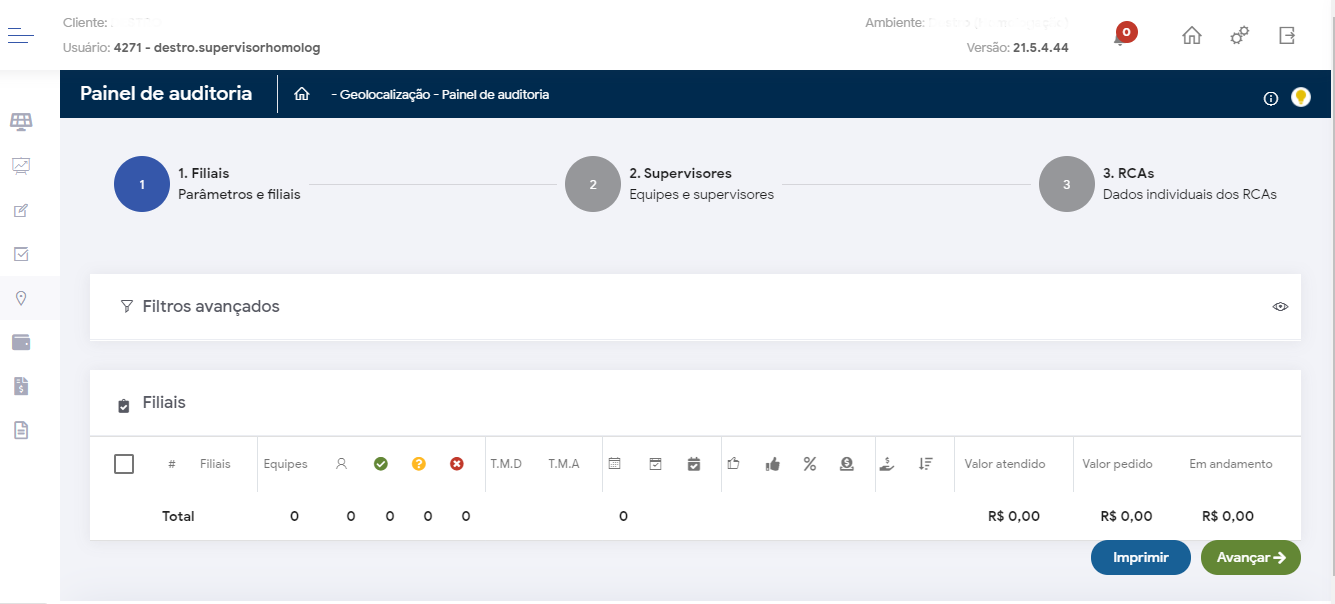The width and height of the screenshot is (1335, 604).
Task: Open settings gears icon
Action: (1240, 35)
